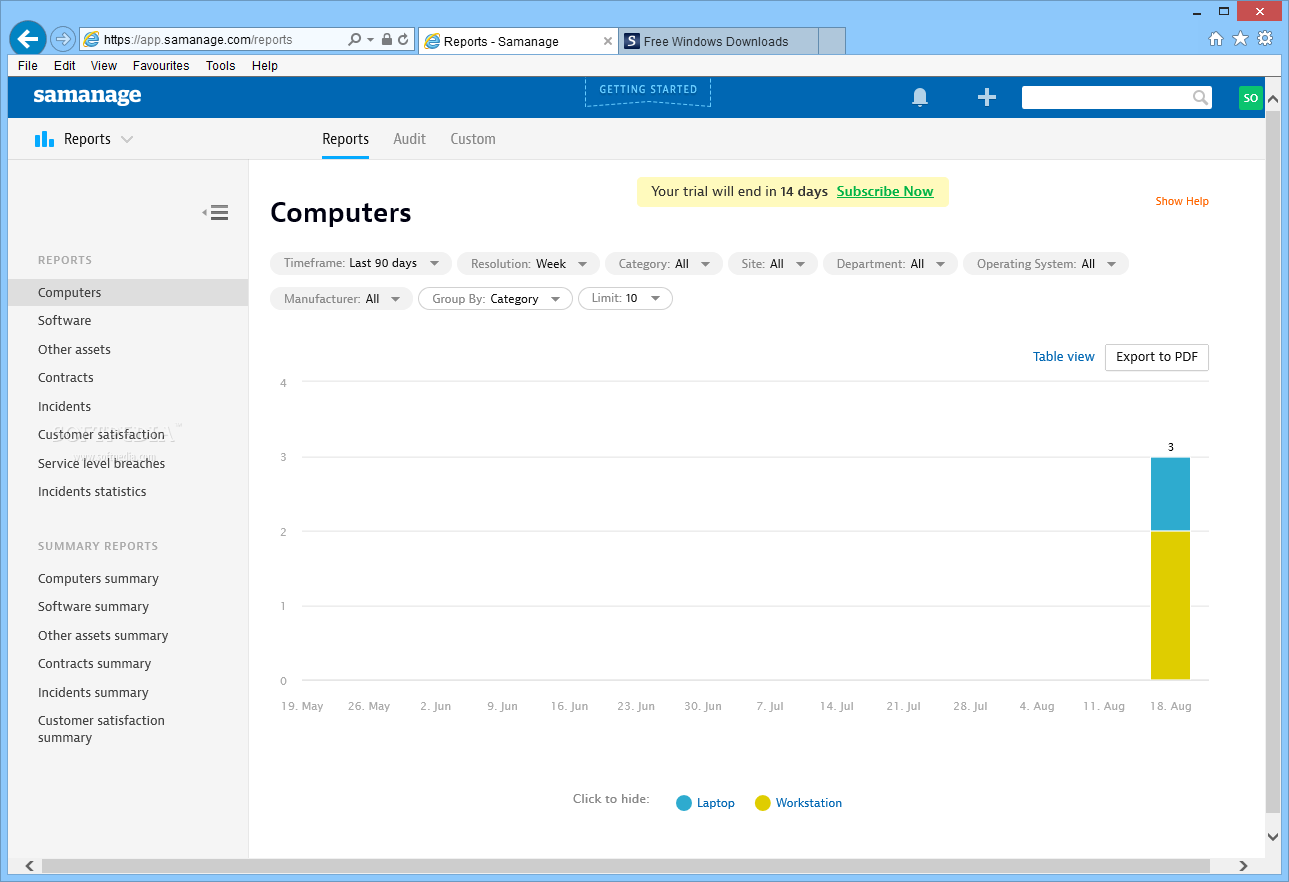This screenshot has width=1289, height=882.
Task: Click the address bar search magnifier icon
Action: click(x=354, y=40)
